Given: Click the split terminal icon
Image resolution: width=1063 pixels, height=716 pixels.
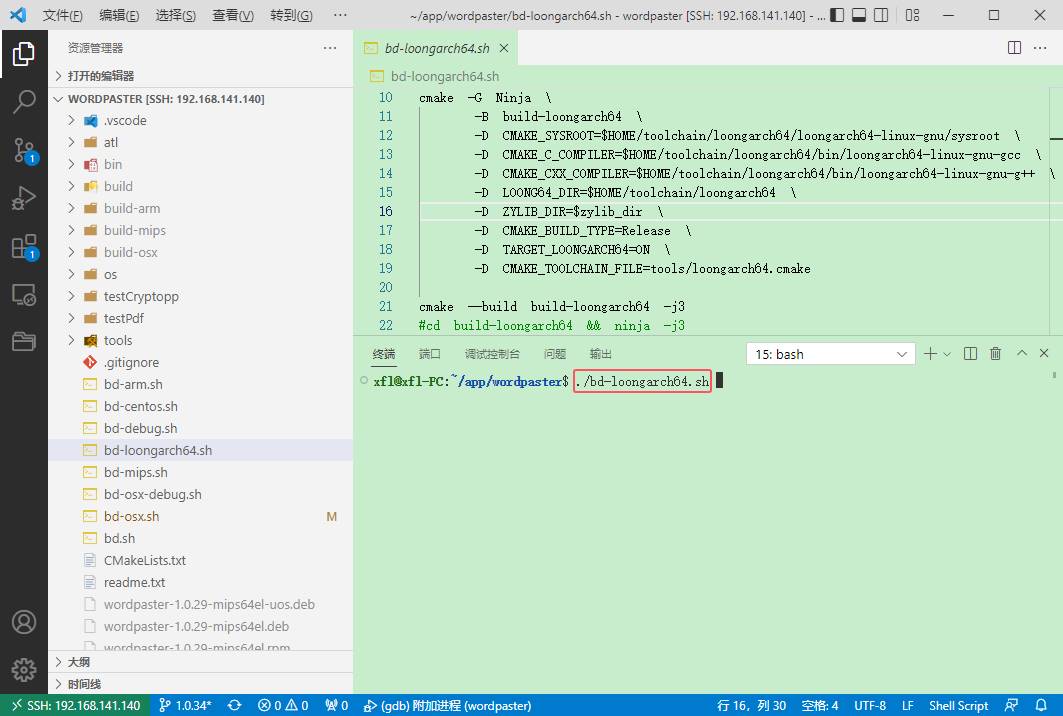Looking at the screenshot, I should 970,354.
